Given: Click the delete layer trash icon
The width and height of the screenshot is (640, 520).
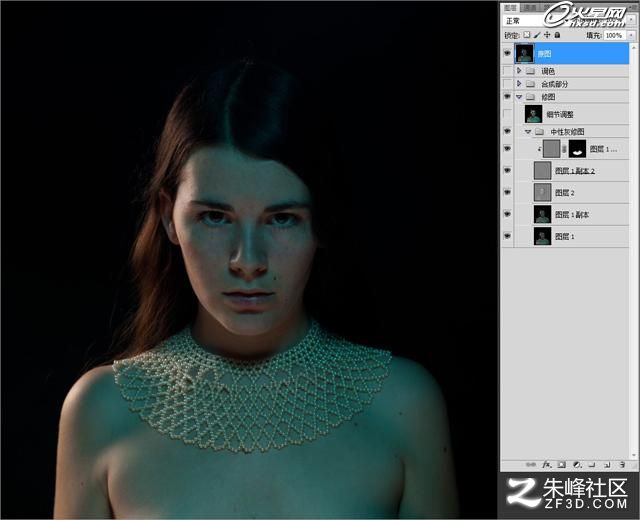Looking at the screenshot, I should pyautogui.click(x=622, y=464).
